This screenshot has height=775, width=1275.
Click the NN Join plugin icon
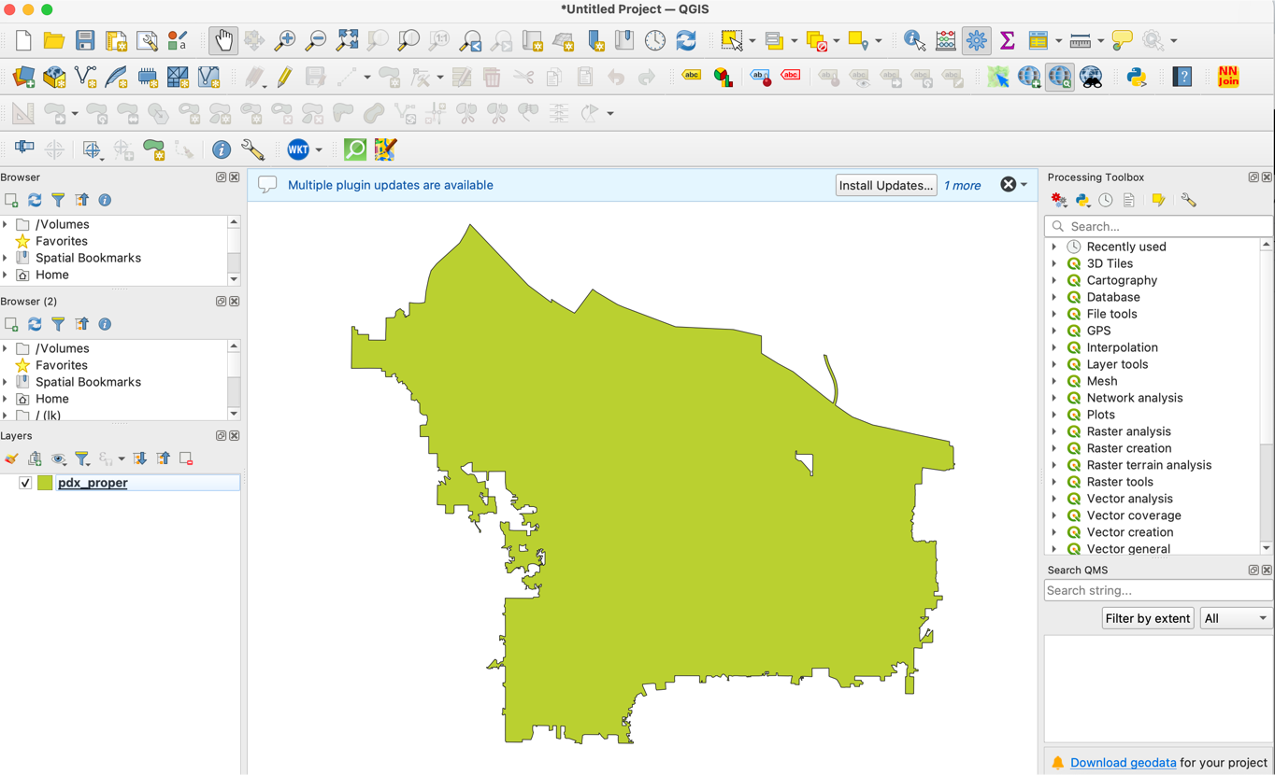click(1228, 77)
